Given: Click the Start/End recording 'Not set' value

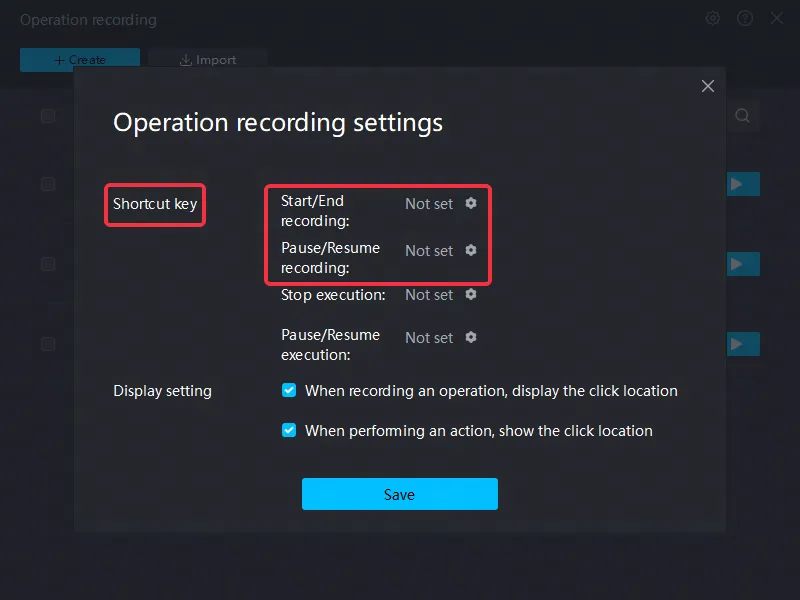Looking at the screenshot, I should pos(429,204).
